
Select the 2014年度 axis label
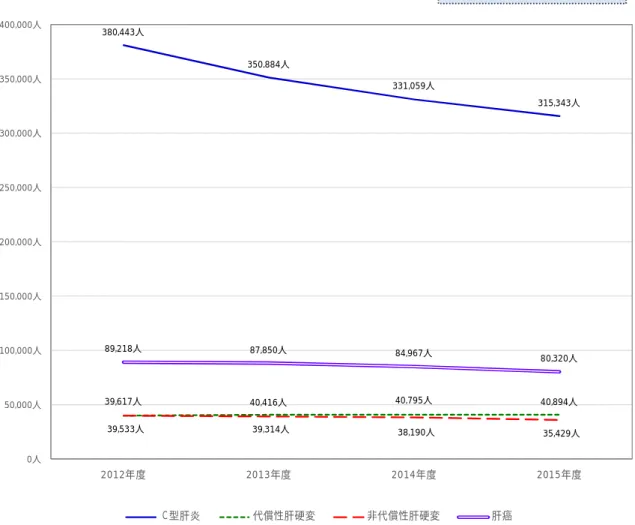pyautogui.click(x=414, y=475)
